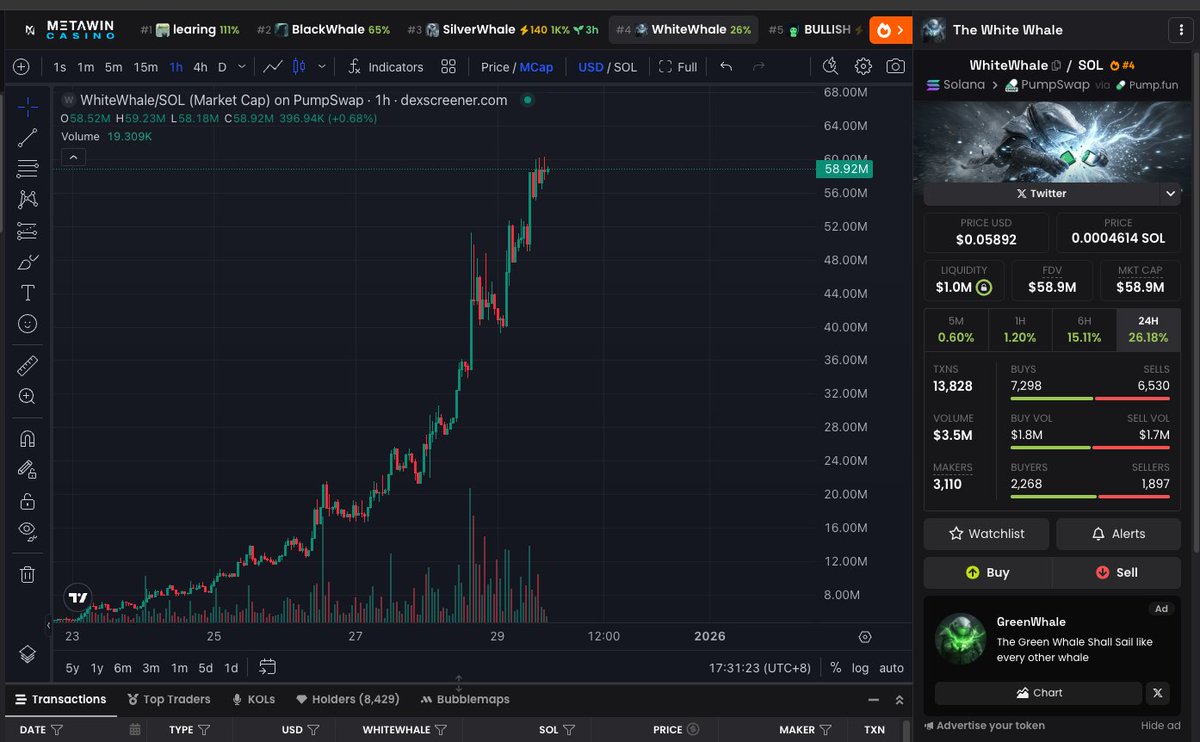Screen dimensions: 1200x742
Task: Click the trash remove drawings icon
Action: [x=28, y=574]
